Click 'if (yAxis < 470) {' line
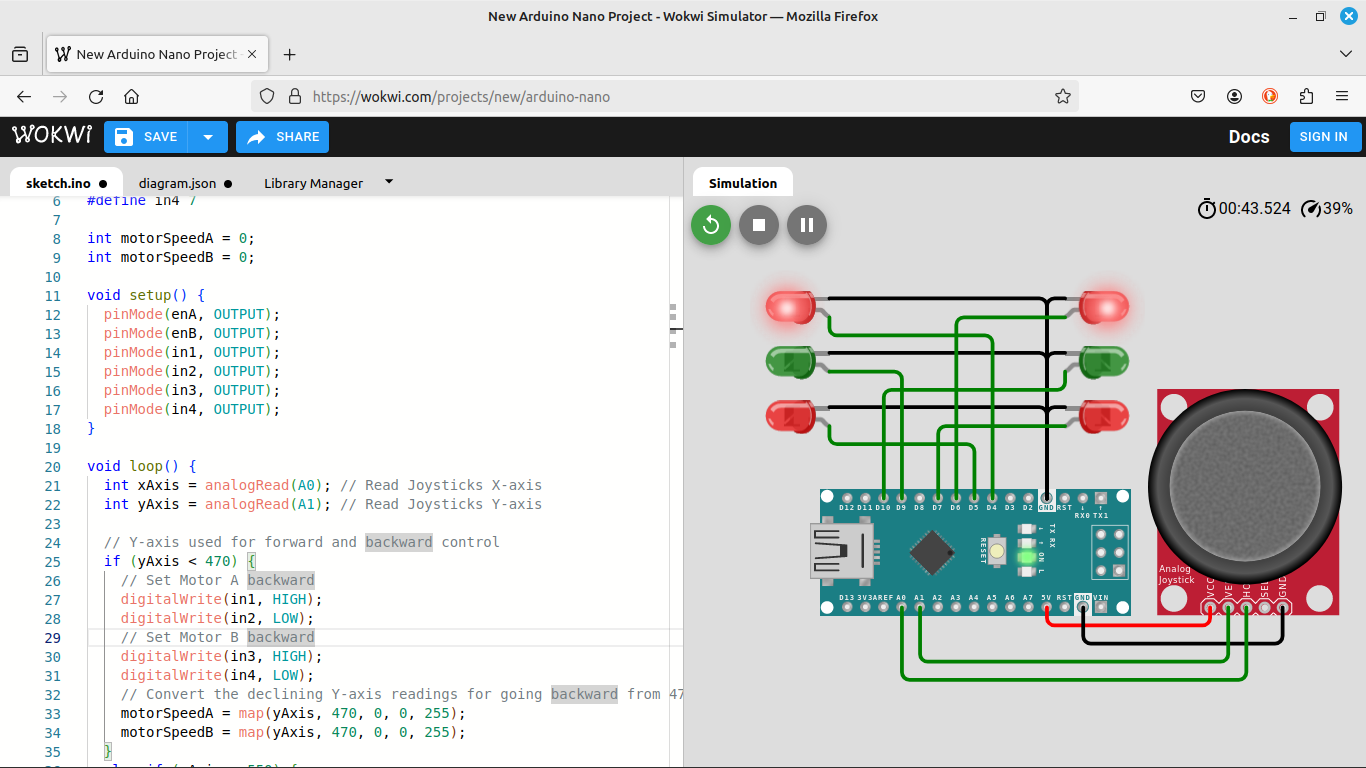The image size is (1366, 768). [x=180, y=561]
